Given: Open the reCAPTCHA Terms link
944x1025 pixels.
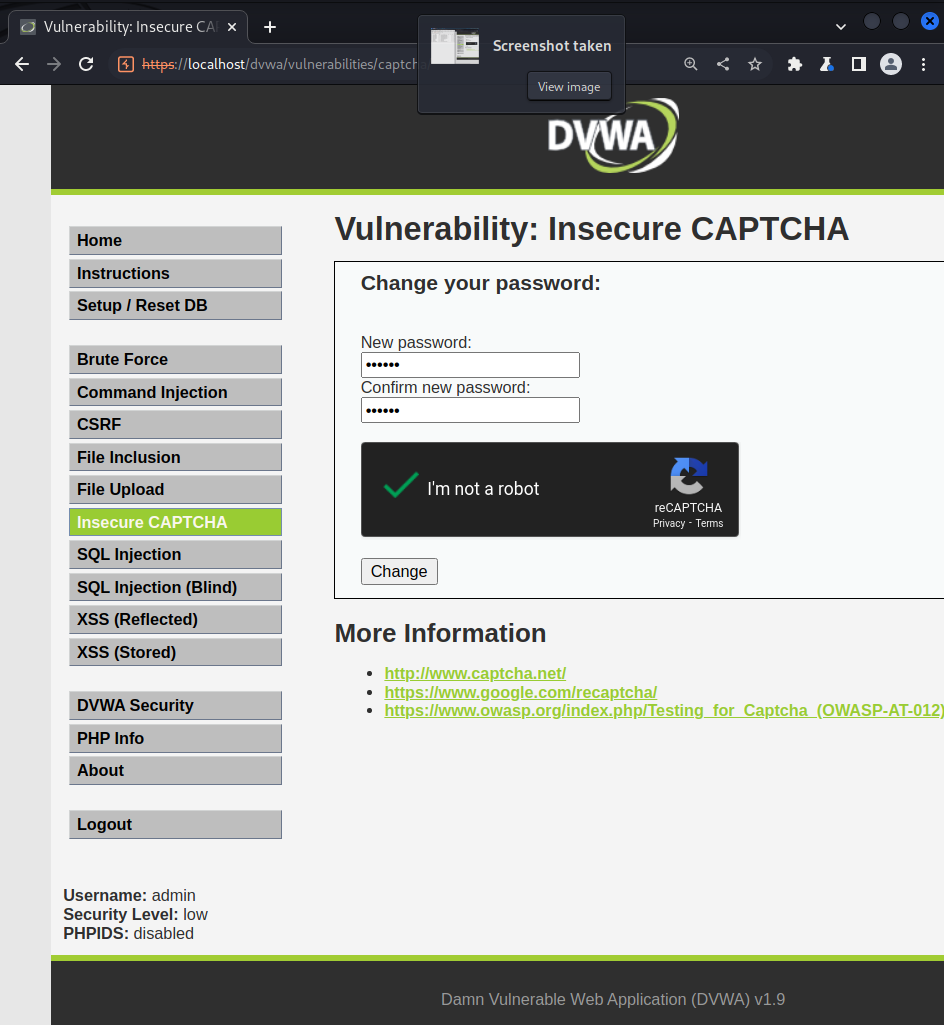Looking at the screenshot, I should pos(709,524).
